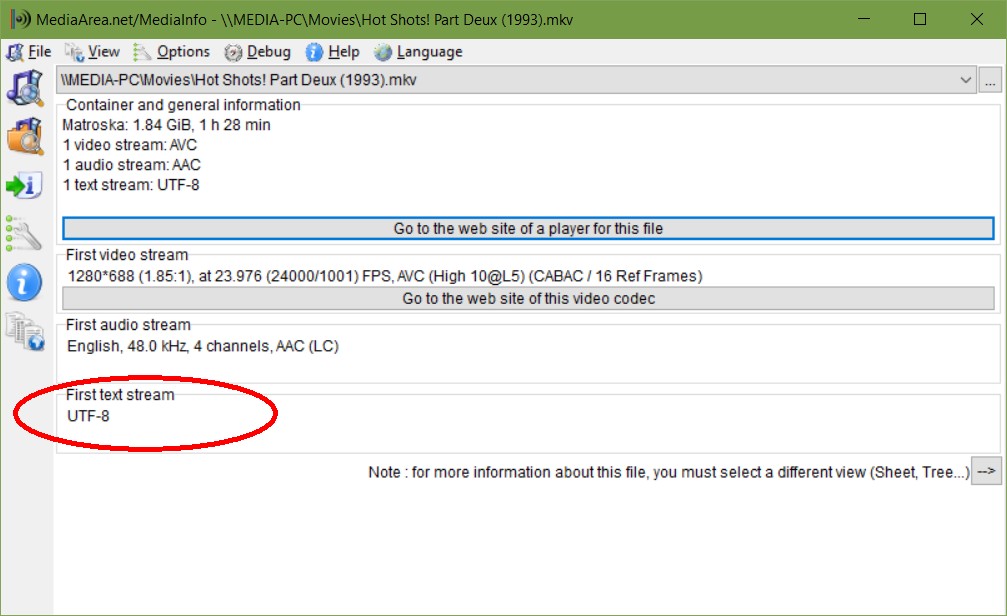The width and height of the screenshot is (1007, 616).
Task: Go to the web site of a player
Action: (x=528, y=229)
